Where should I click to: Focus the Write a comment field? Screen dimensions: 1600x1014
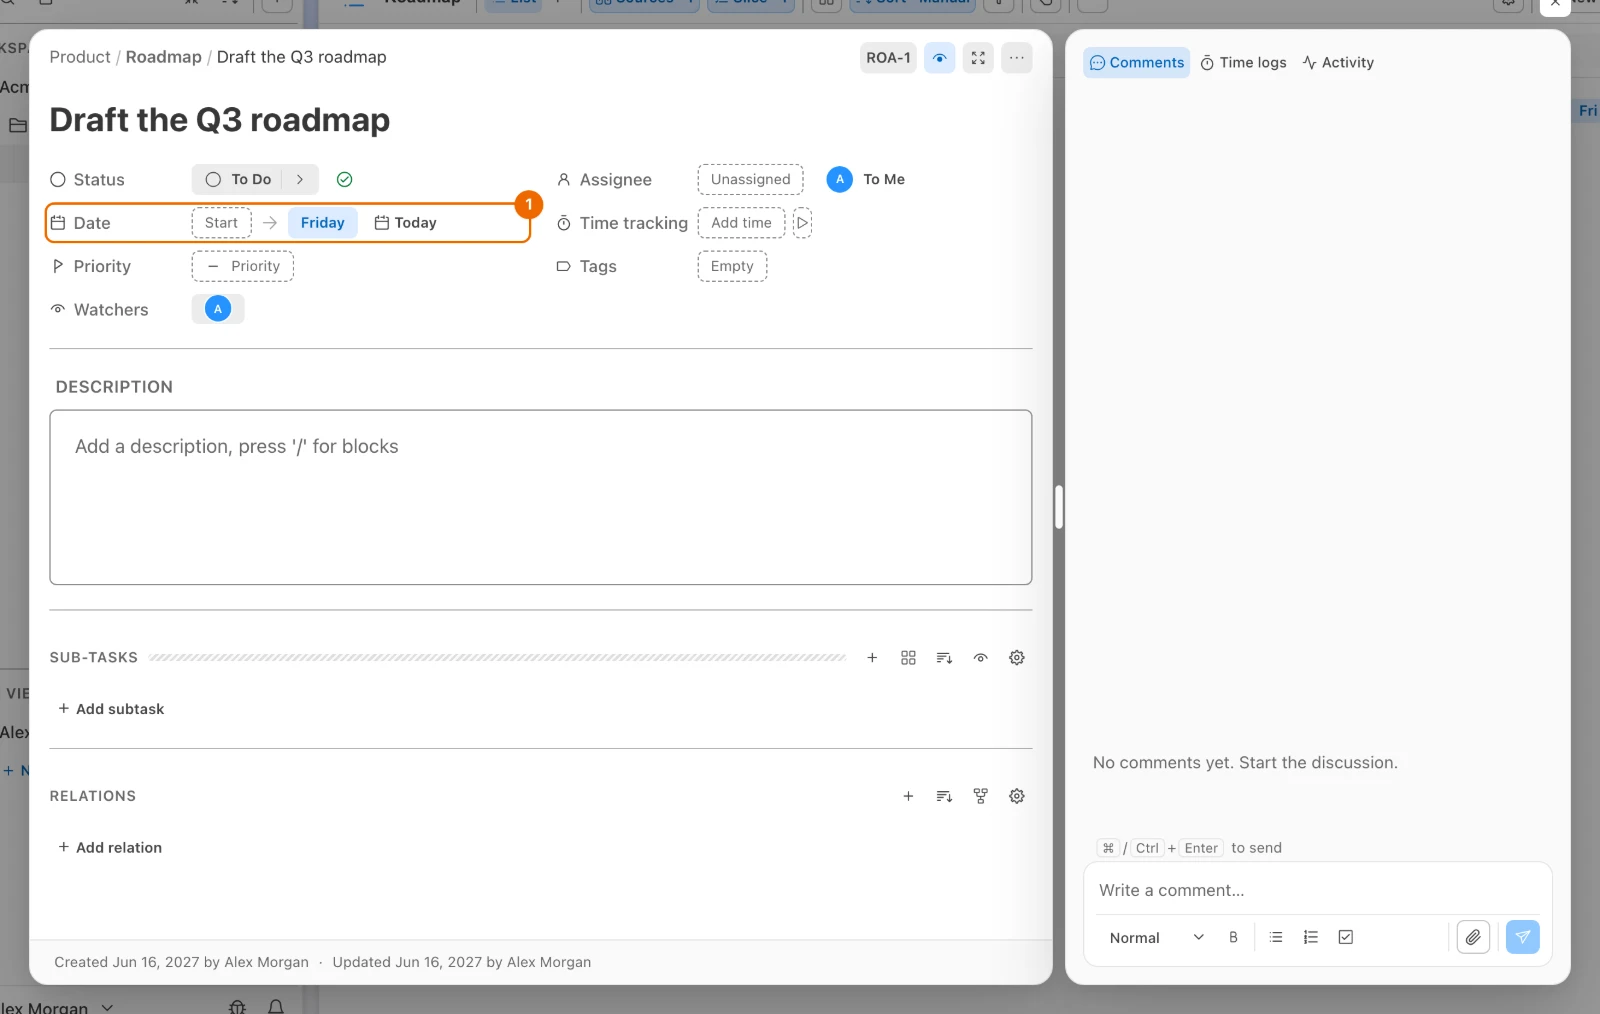tap(1318, 890)
